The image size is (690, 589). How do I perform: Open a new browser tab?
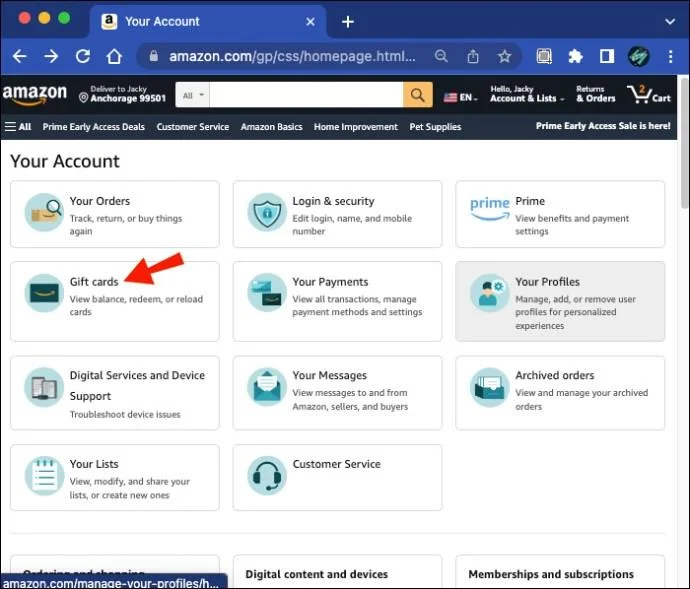pos(348,22)
